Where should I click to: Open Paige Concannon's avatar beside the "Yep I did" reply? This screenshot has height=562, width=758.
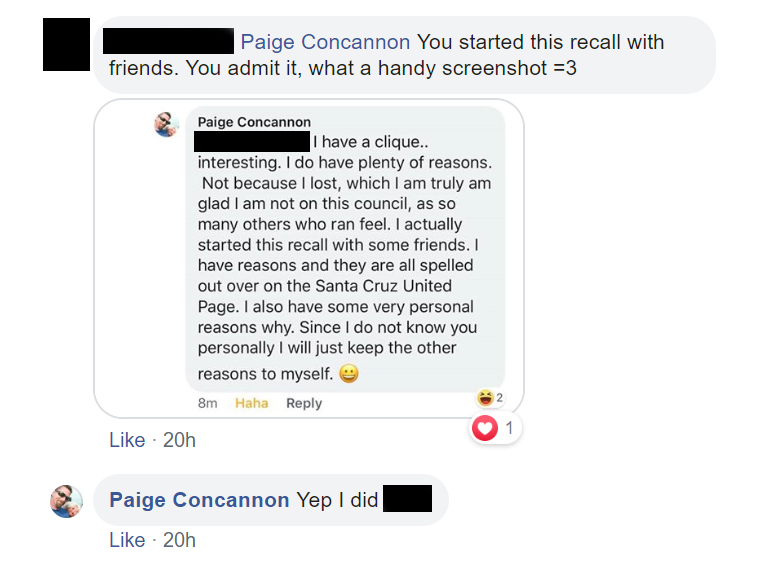tap(67, 501)
